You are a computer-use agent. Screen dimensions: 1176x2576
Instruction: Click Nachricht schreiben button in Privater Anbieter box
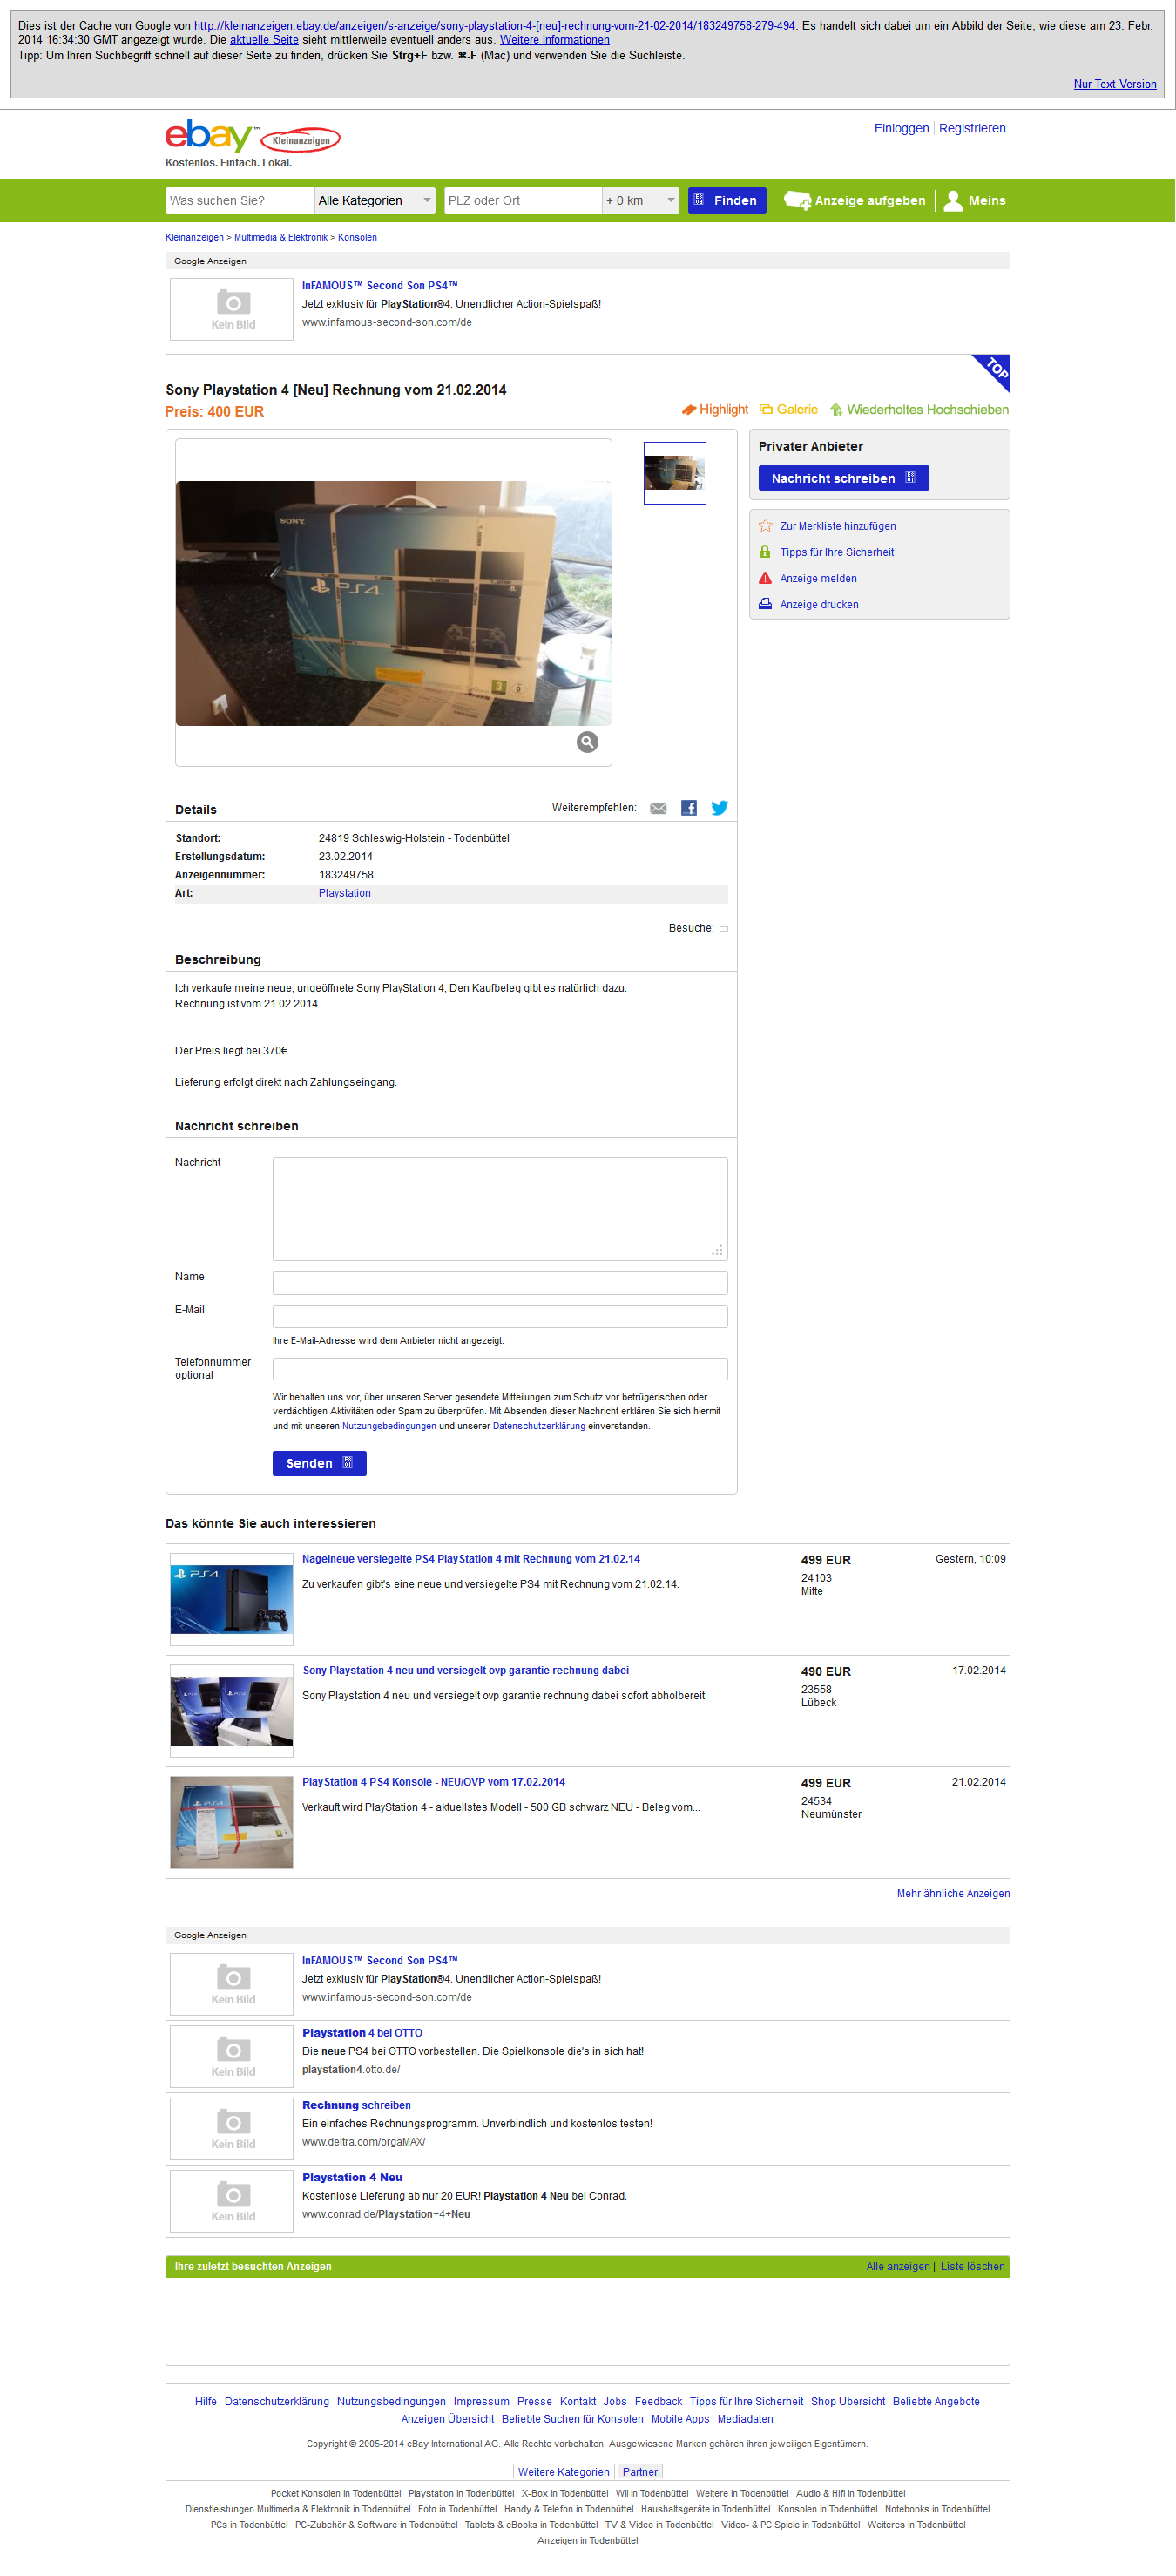pos(844,478)
